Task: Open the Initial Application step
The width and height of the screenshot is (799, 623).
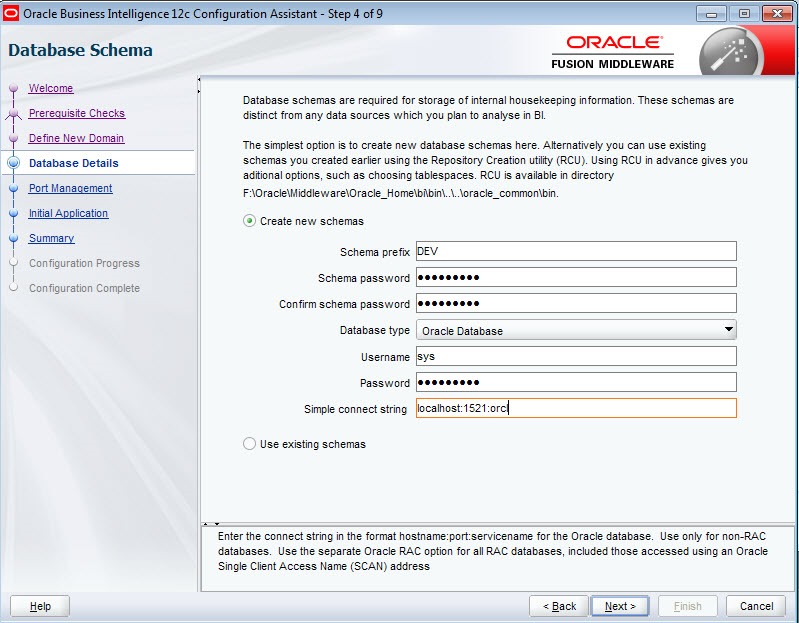Action: click(x=68, y=213)
